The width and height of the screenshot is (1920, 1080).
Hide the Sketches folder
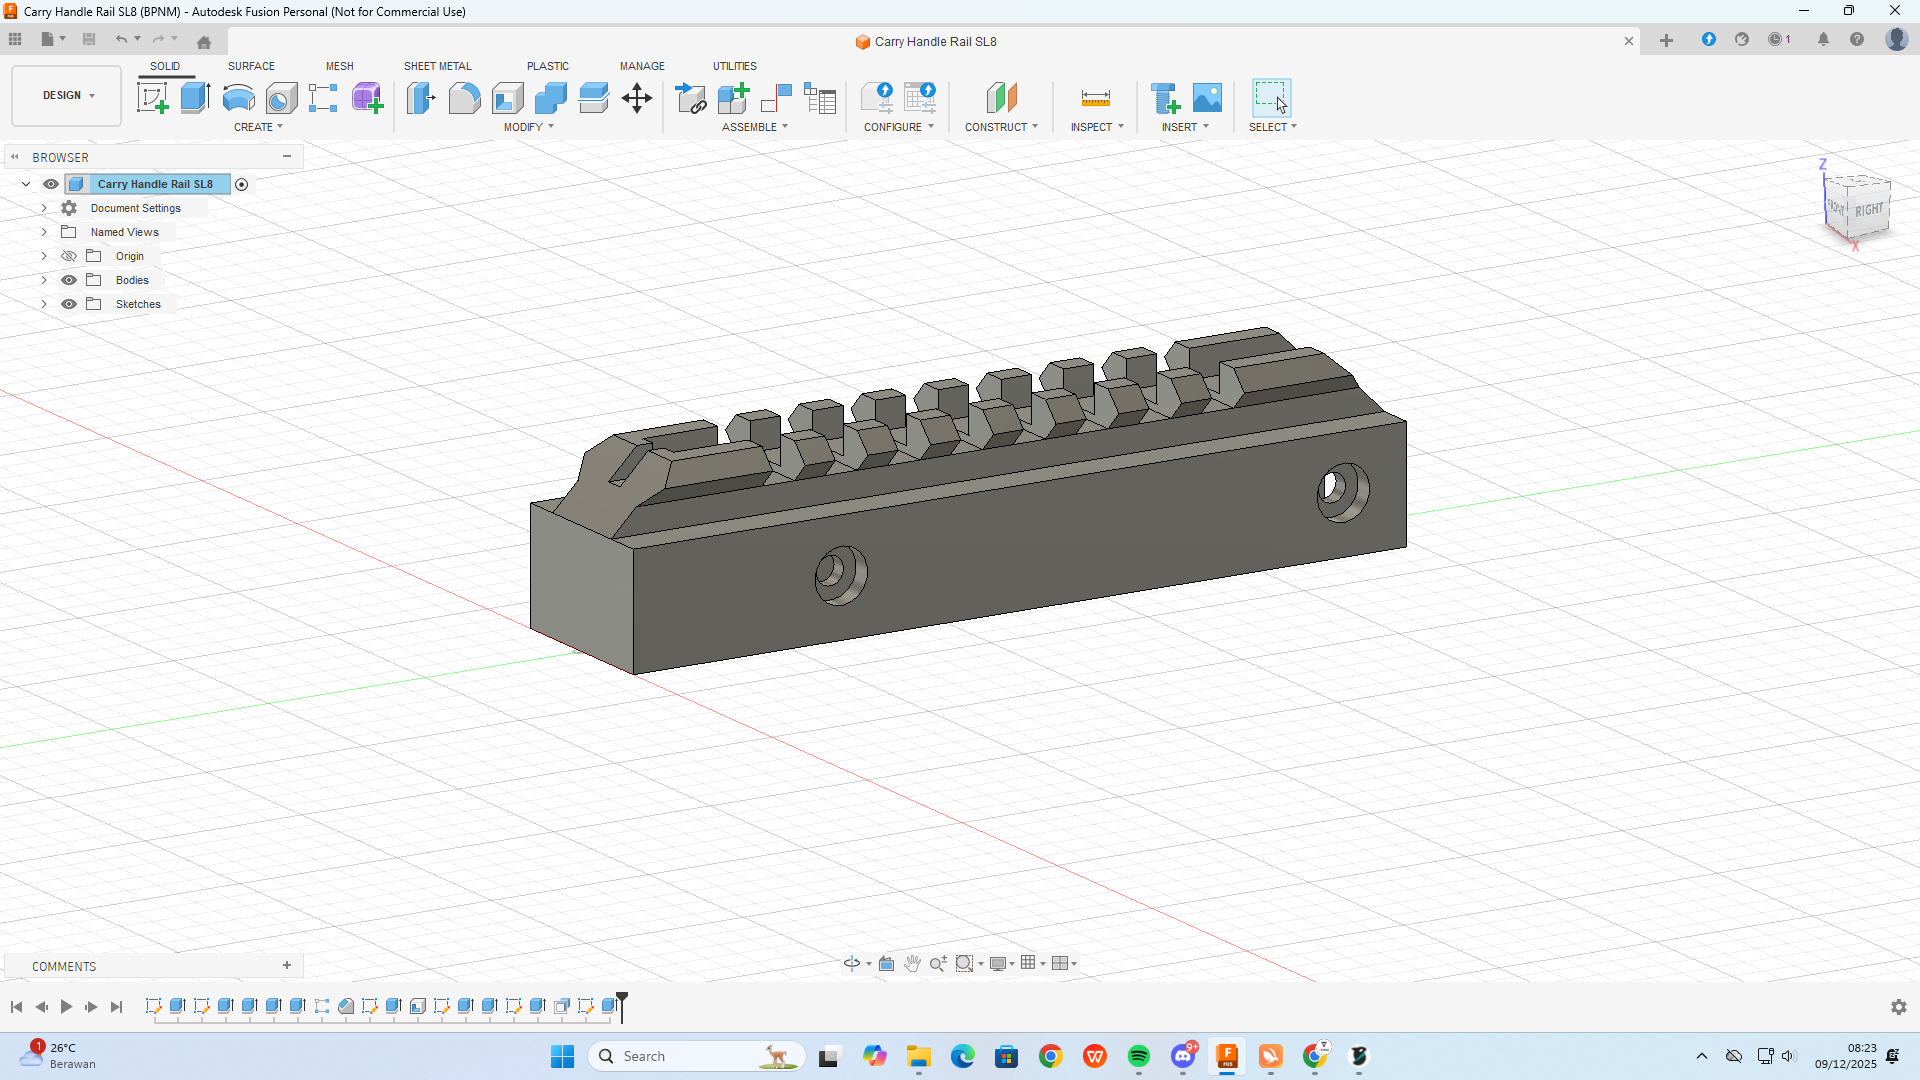(x=69, y=304)
